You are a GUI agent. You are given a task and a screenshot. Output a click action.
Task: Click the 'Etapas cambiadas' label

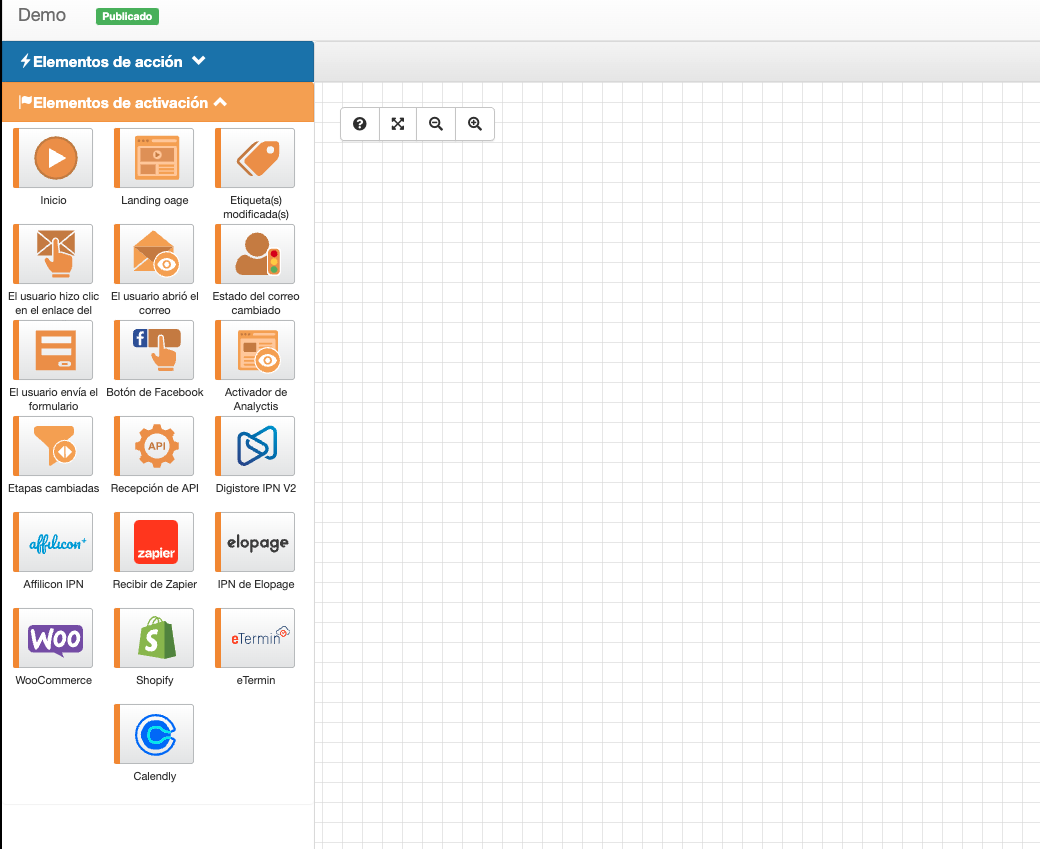(54, 488)
